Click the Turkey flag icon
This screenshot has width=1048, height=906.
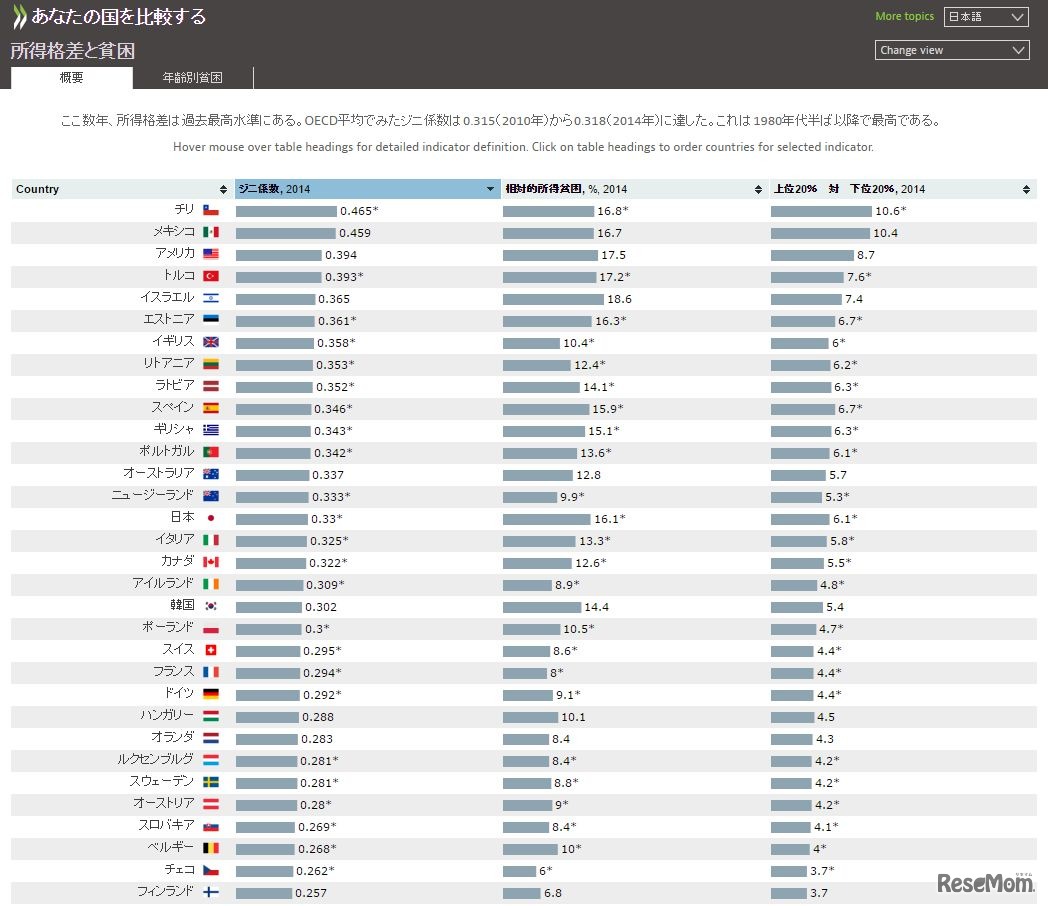click(211, 276)
